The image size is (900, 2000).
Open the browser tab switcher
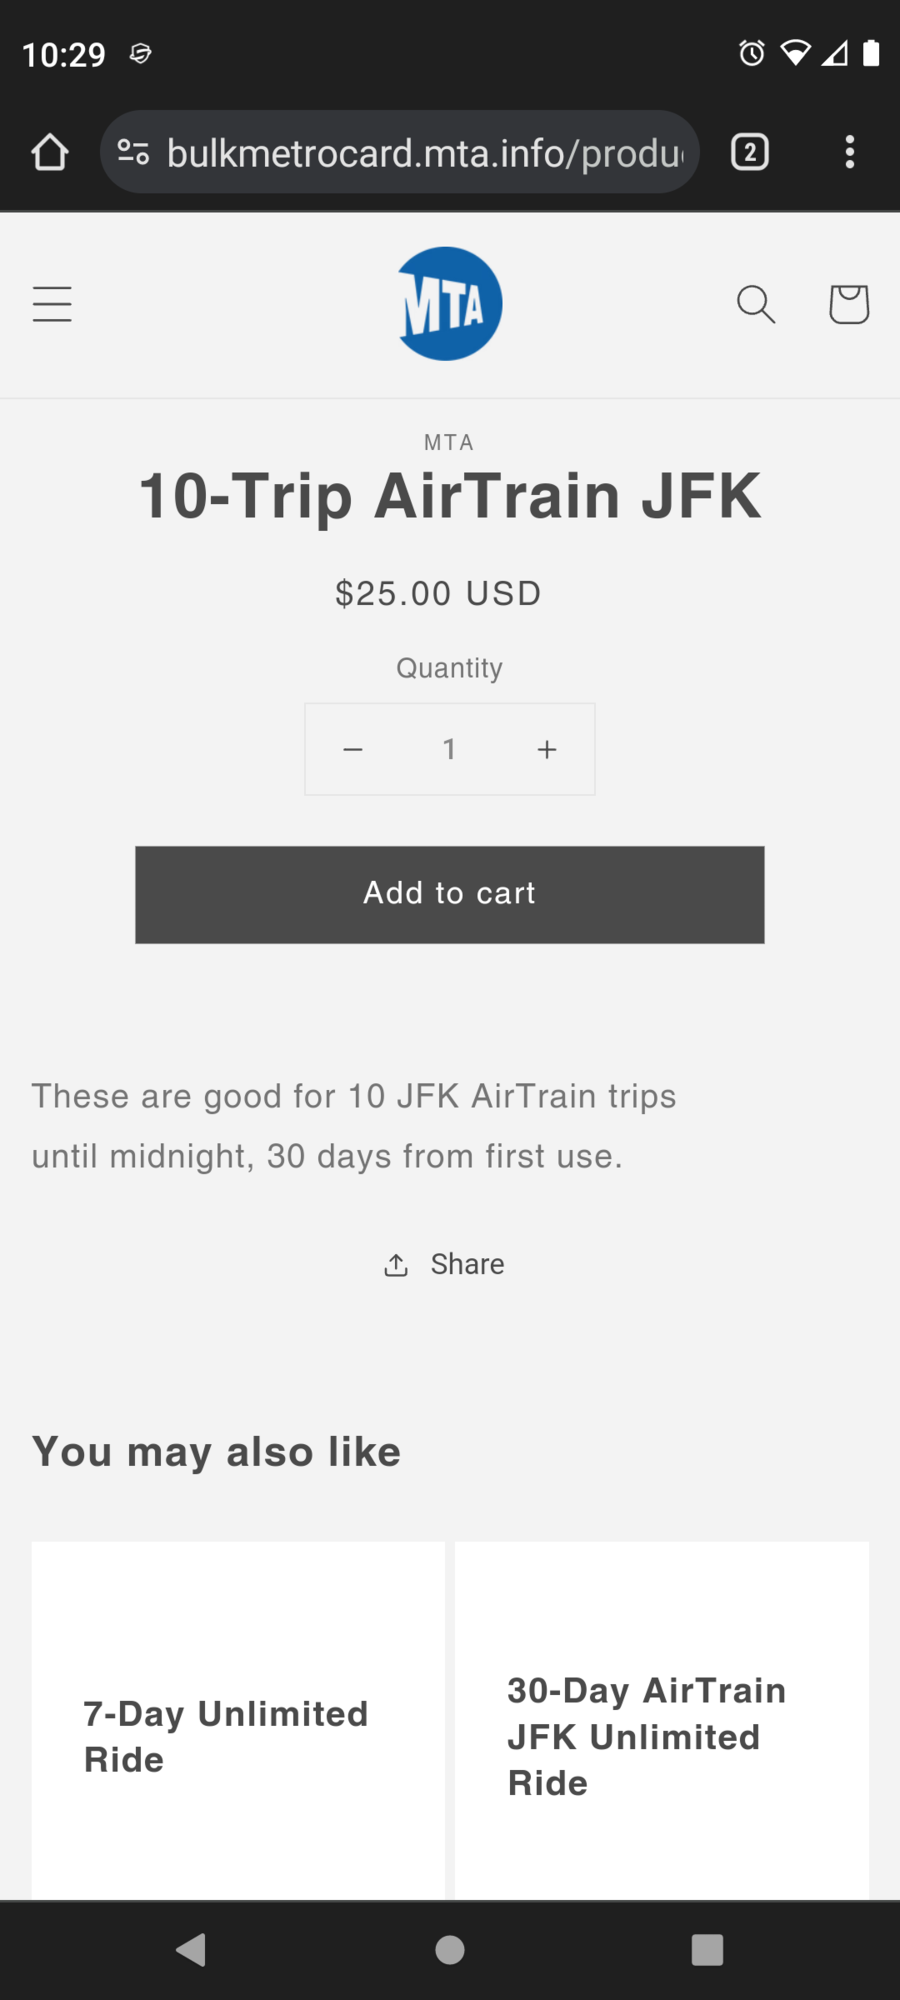point(750,152)
